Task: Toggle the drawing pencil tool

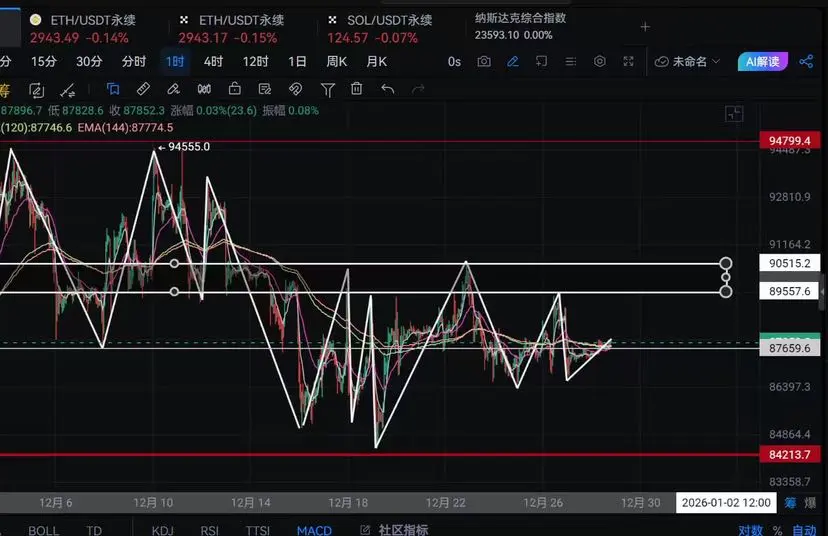Action: point(512,62)
